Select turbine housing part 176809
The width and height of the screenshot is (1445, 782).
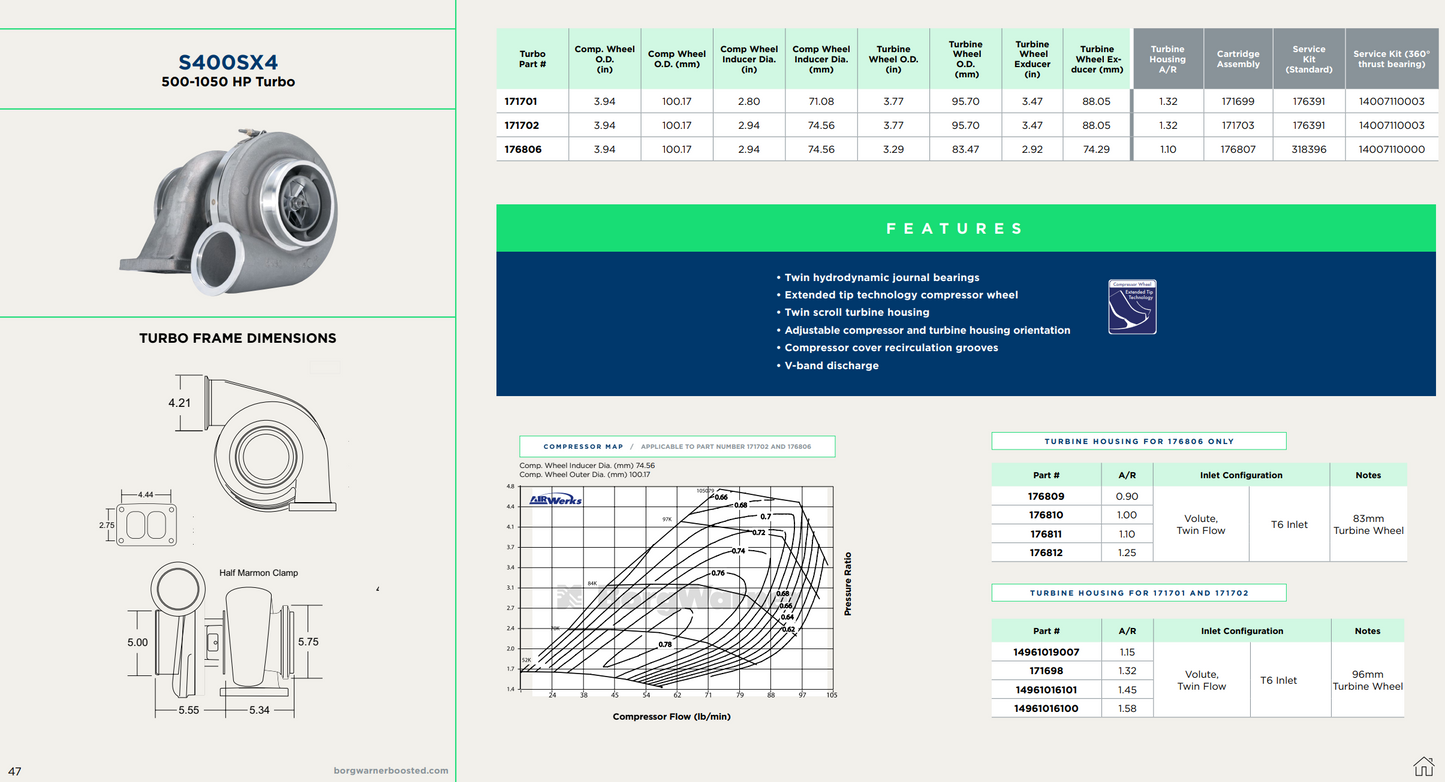[1046, 496]
